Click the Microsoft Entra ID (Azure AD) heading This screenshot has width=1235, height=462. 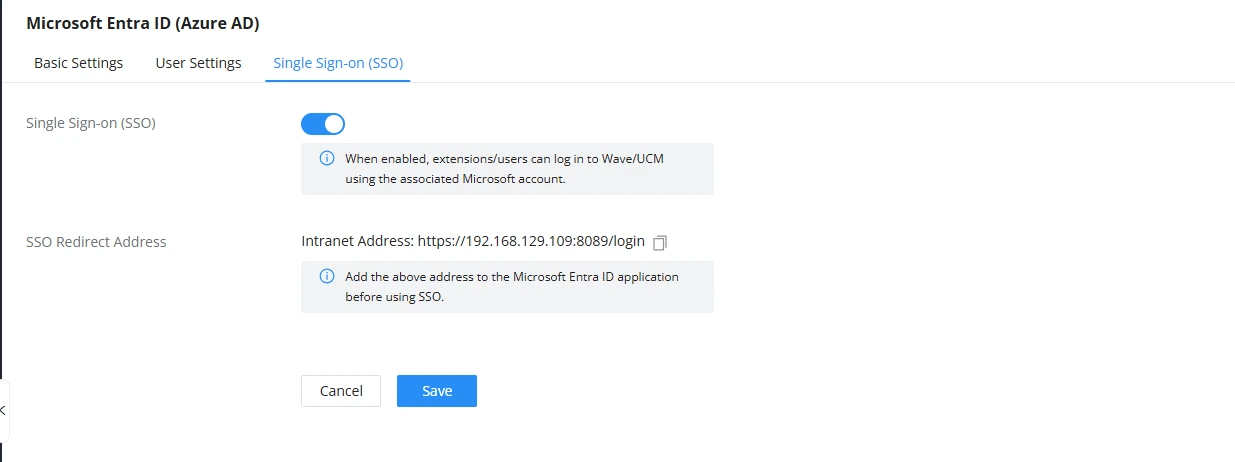tap(143, 22)
